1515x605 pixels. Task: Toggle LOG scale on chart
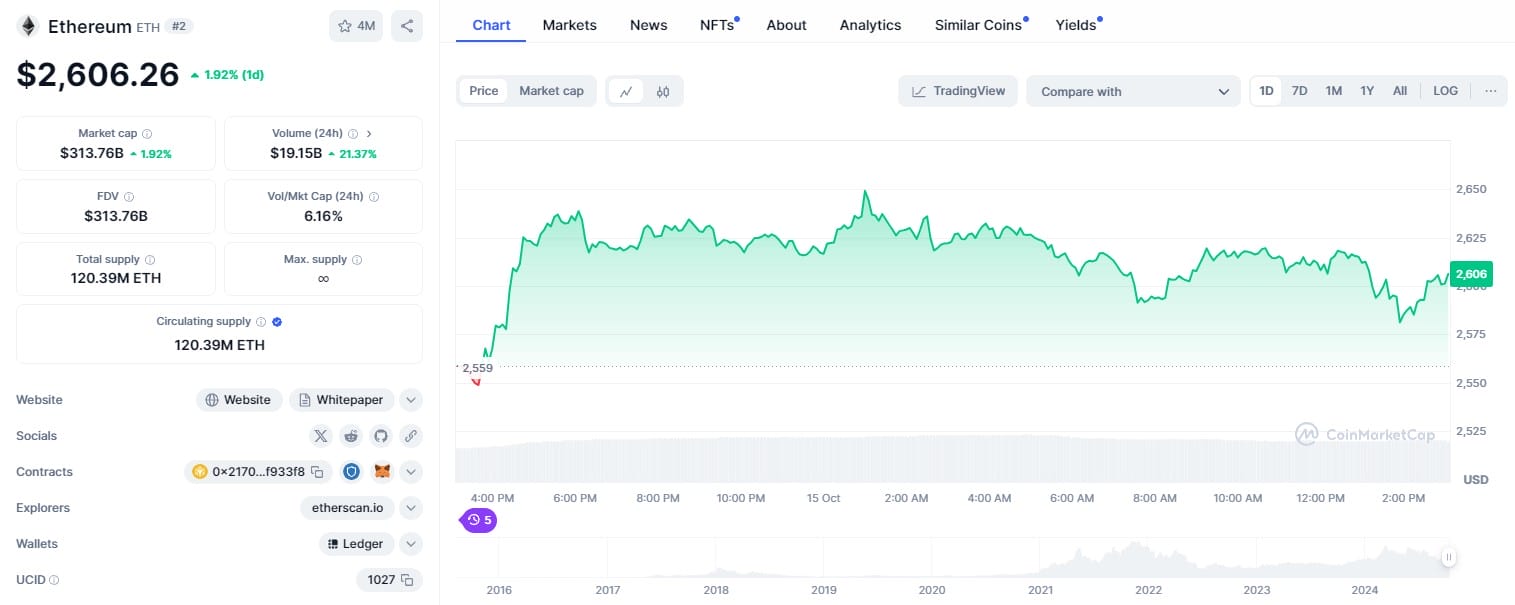click(1445, 91)
